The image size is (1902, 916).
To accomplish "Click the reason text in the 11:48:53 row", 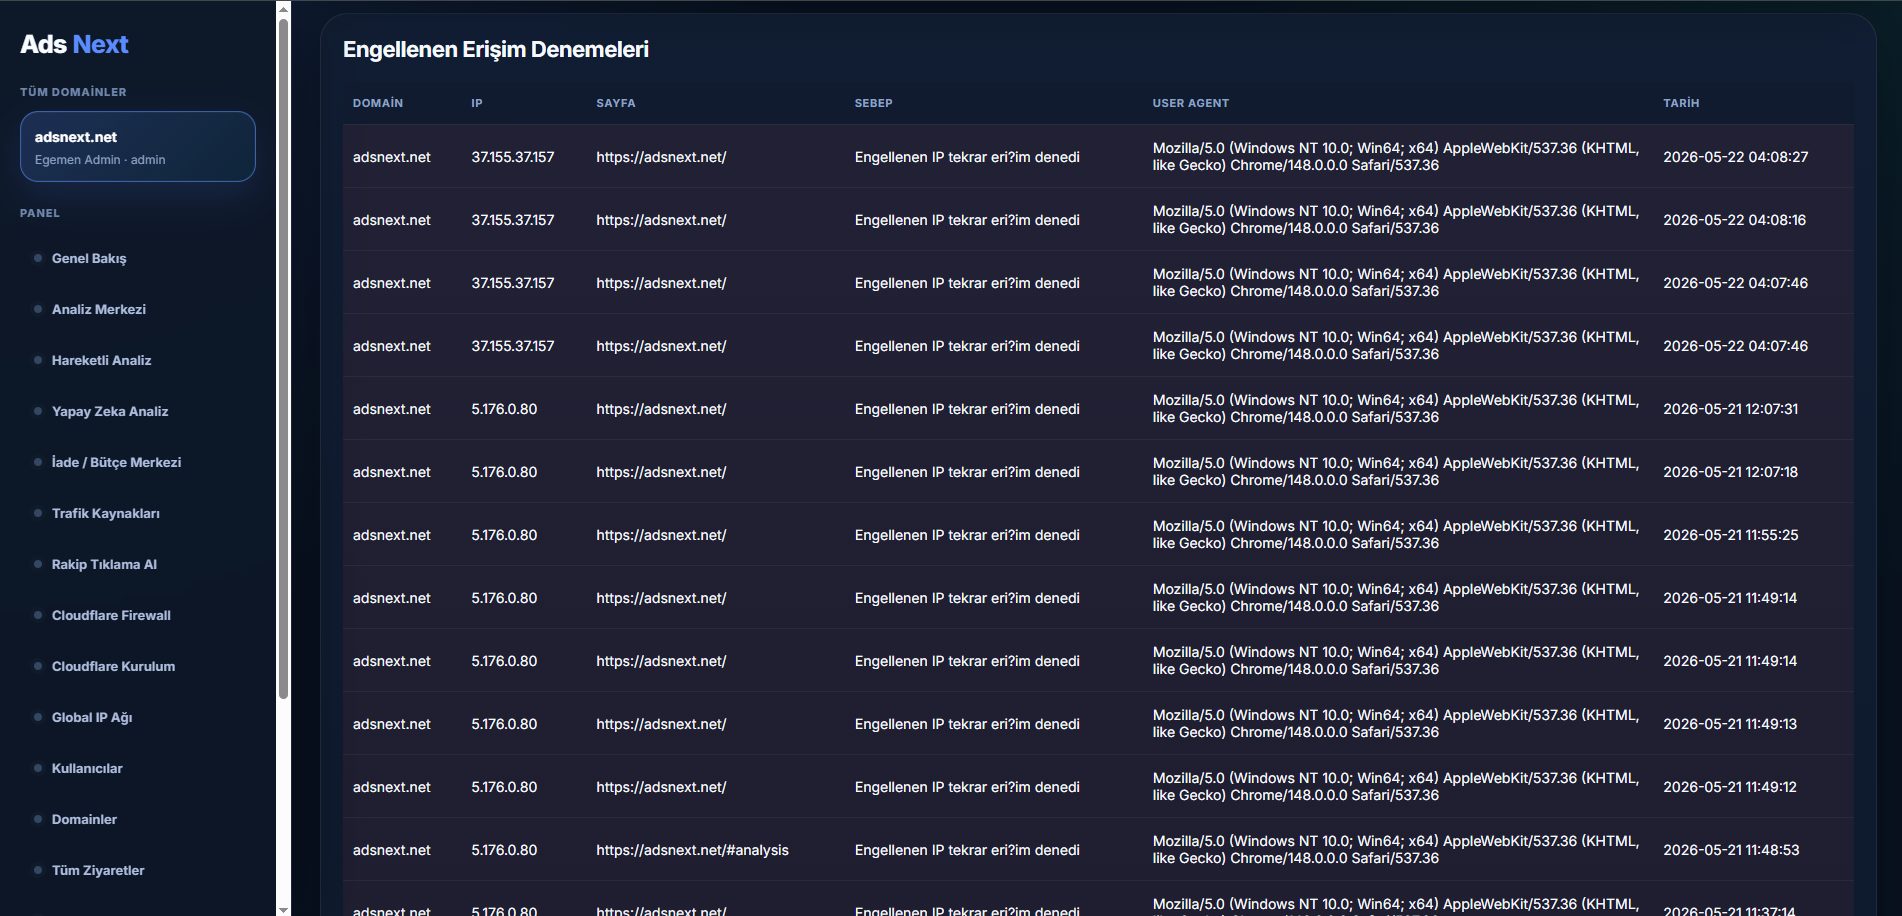I will click(x=967, y=850).
